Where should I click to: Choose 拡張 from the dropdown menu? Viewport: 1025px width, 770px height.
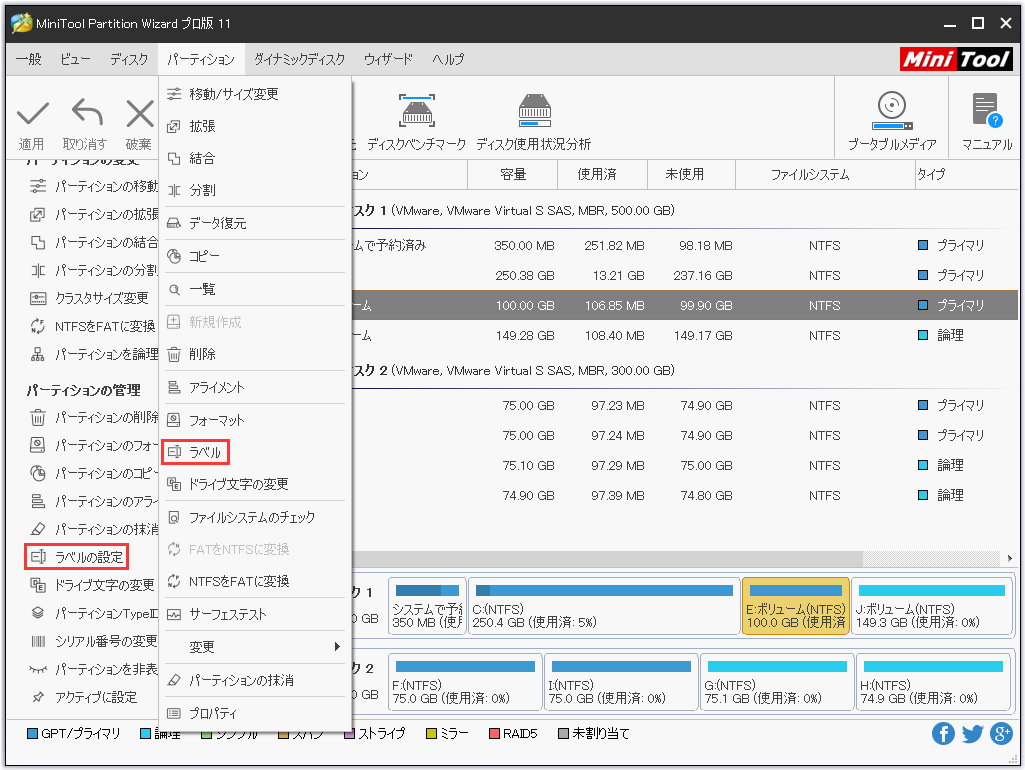click(x=255, y=126)
